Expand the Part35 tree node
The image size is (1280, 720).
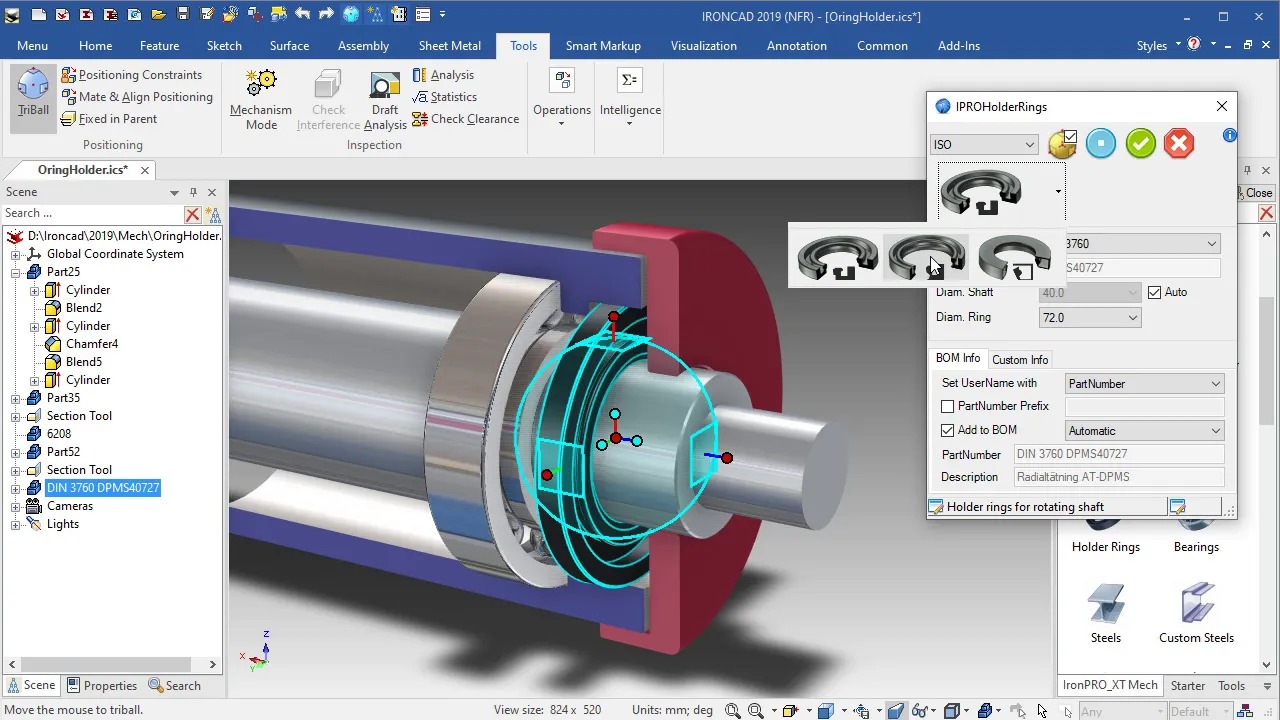pyautogui.click(x=16, y=398)
